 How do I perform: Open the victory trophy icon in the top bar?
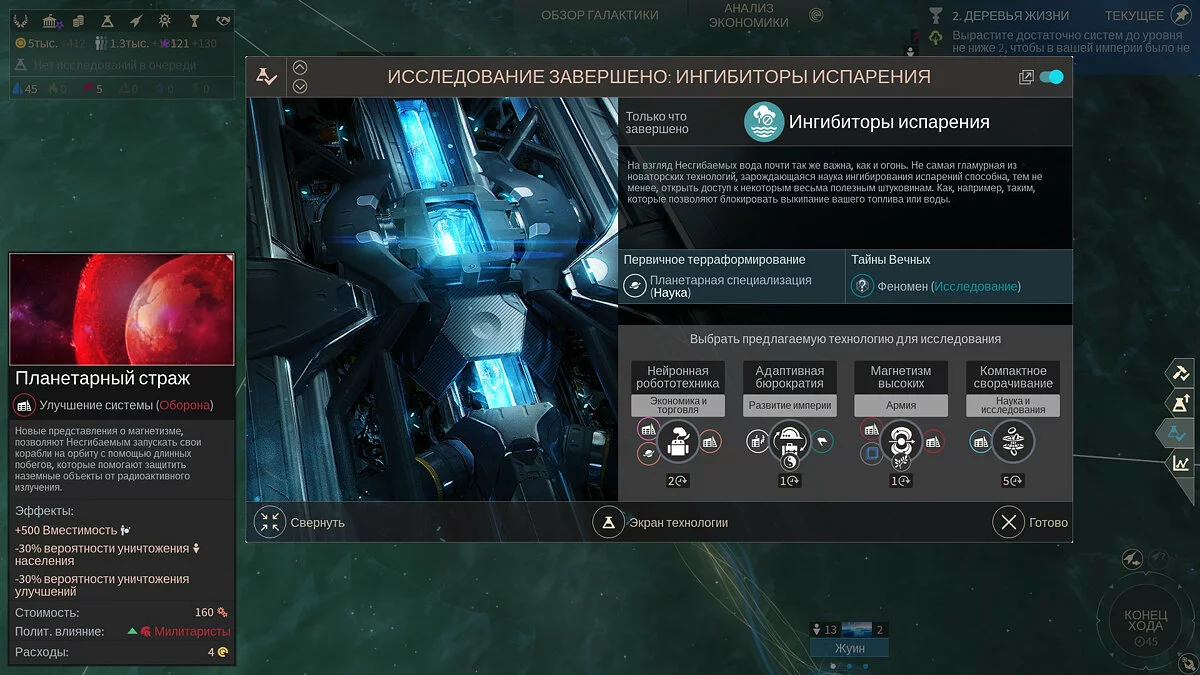(194, 20)
